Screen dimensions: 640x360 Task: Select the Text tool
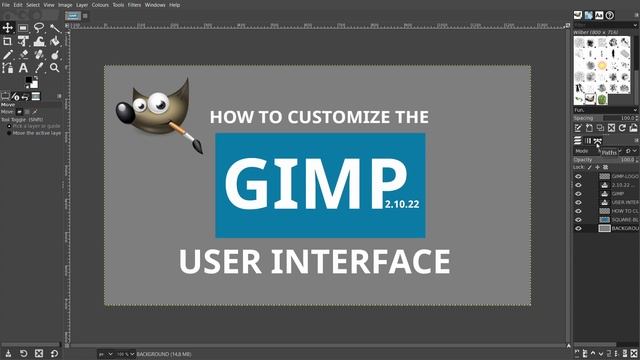click(23, 68)
